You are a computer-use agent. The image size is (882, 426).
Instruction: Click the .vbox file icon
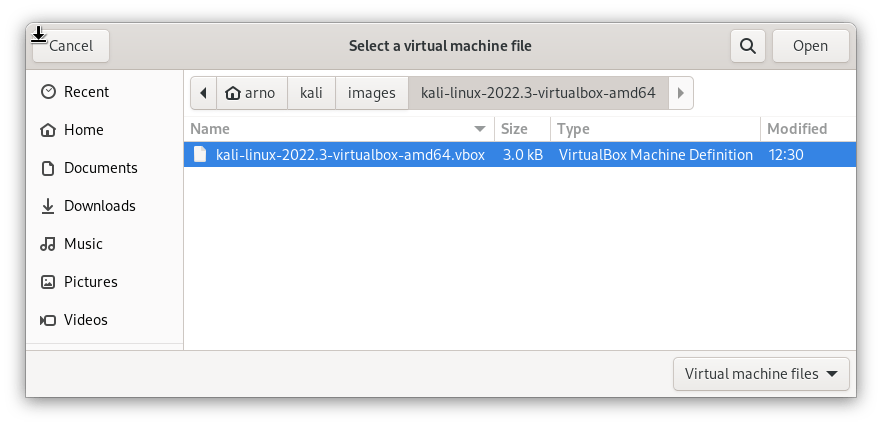pos(200,154)
